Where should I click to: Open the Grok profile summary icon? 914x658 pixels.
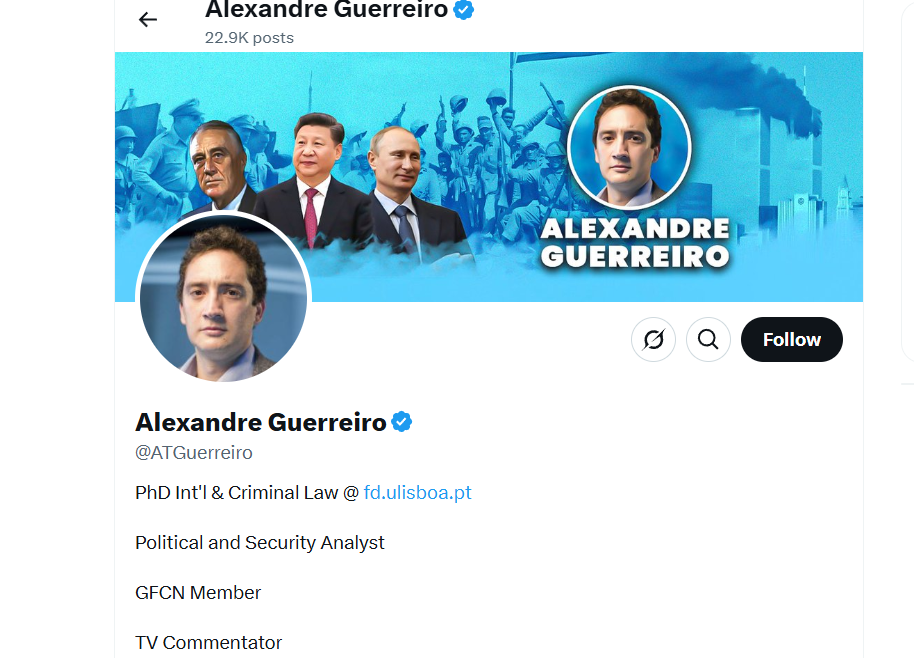pyautogui.click(x=653, y=339)
